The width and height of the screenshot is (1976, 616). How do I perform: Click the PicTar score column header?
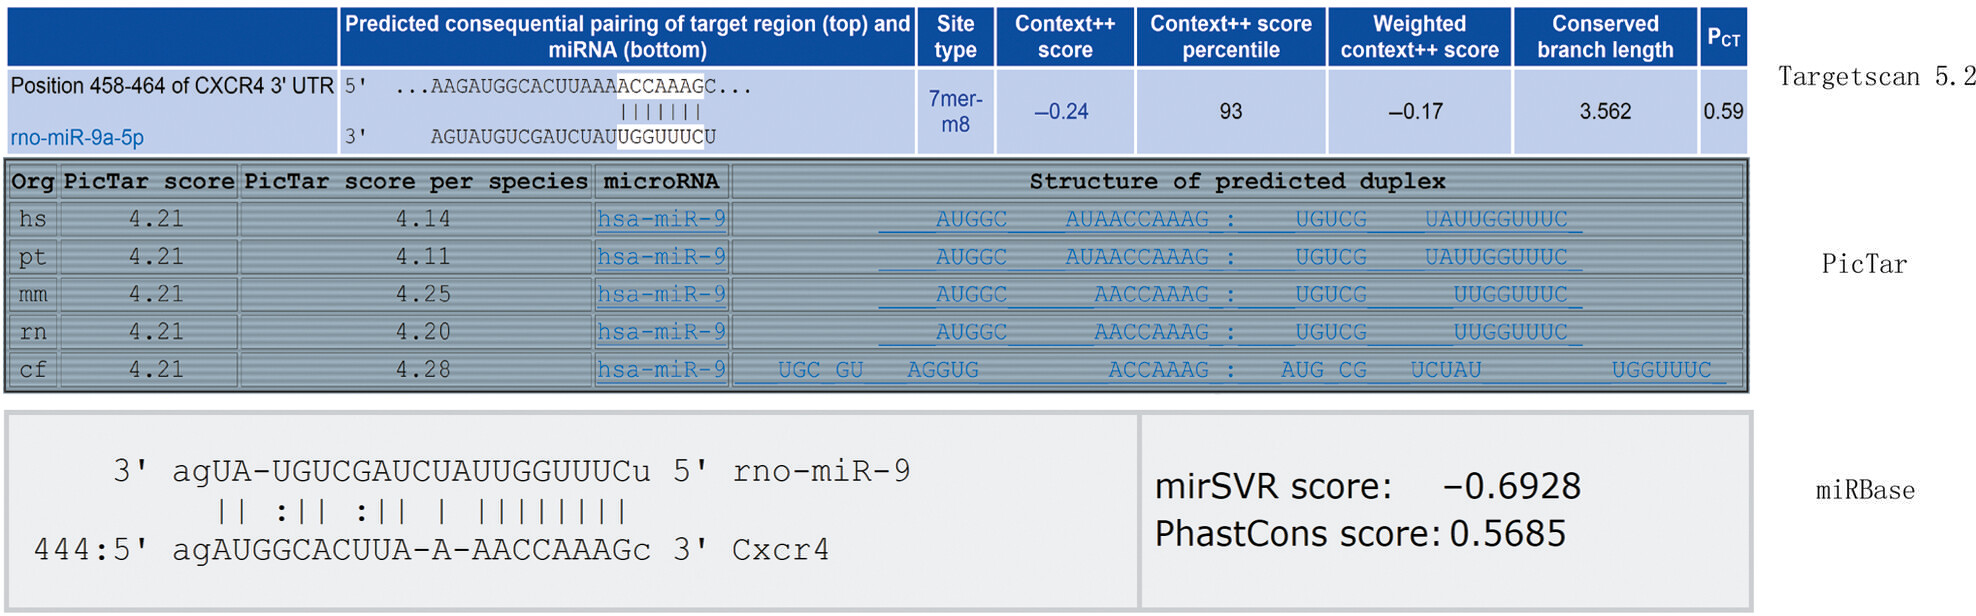point(149,182)
